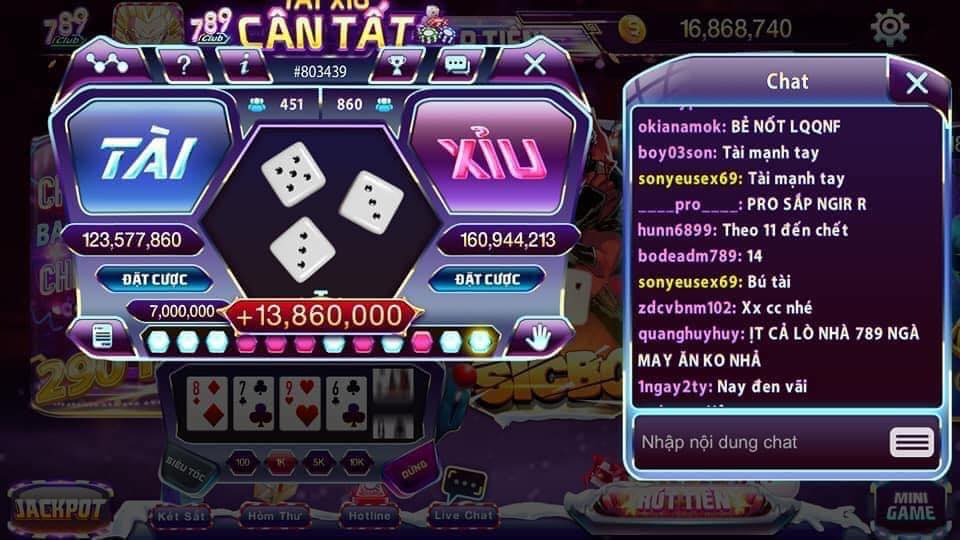
Task: Open the info icon in Tài Xỉu panel
Action: pos(244,65)
